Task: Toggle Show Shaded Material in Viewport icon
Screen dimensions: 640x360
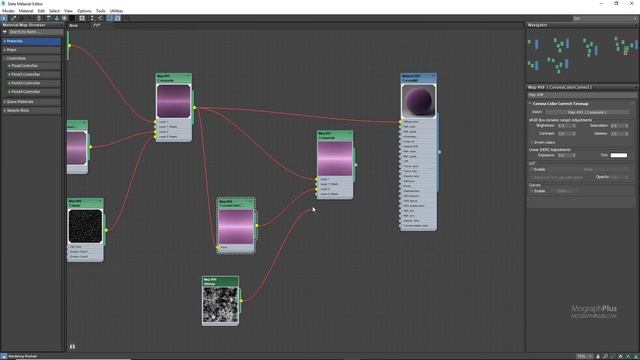Action: point(64,18)
